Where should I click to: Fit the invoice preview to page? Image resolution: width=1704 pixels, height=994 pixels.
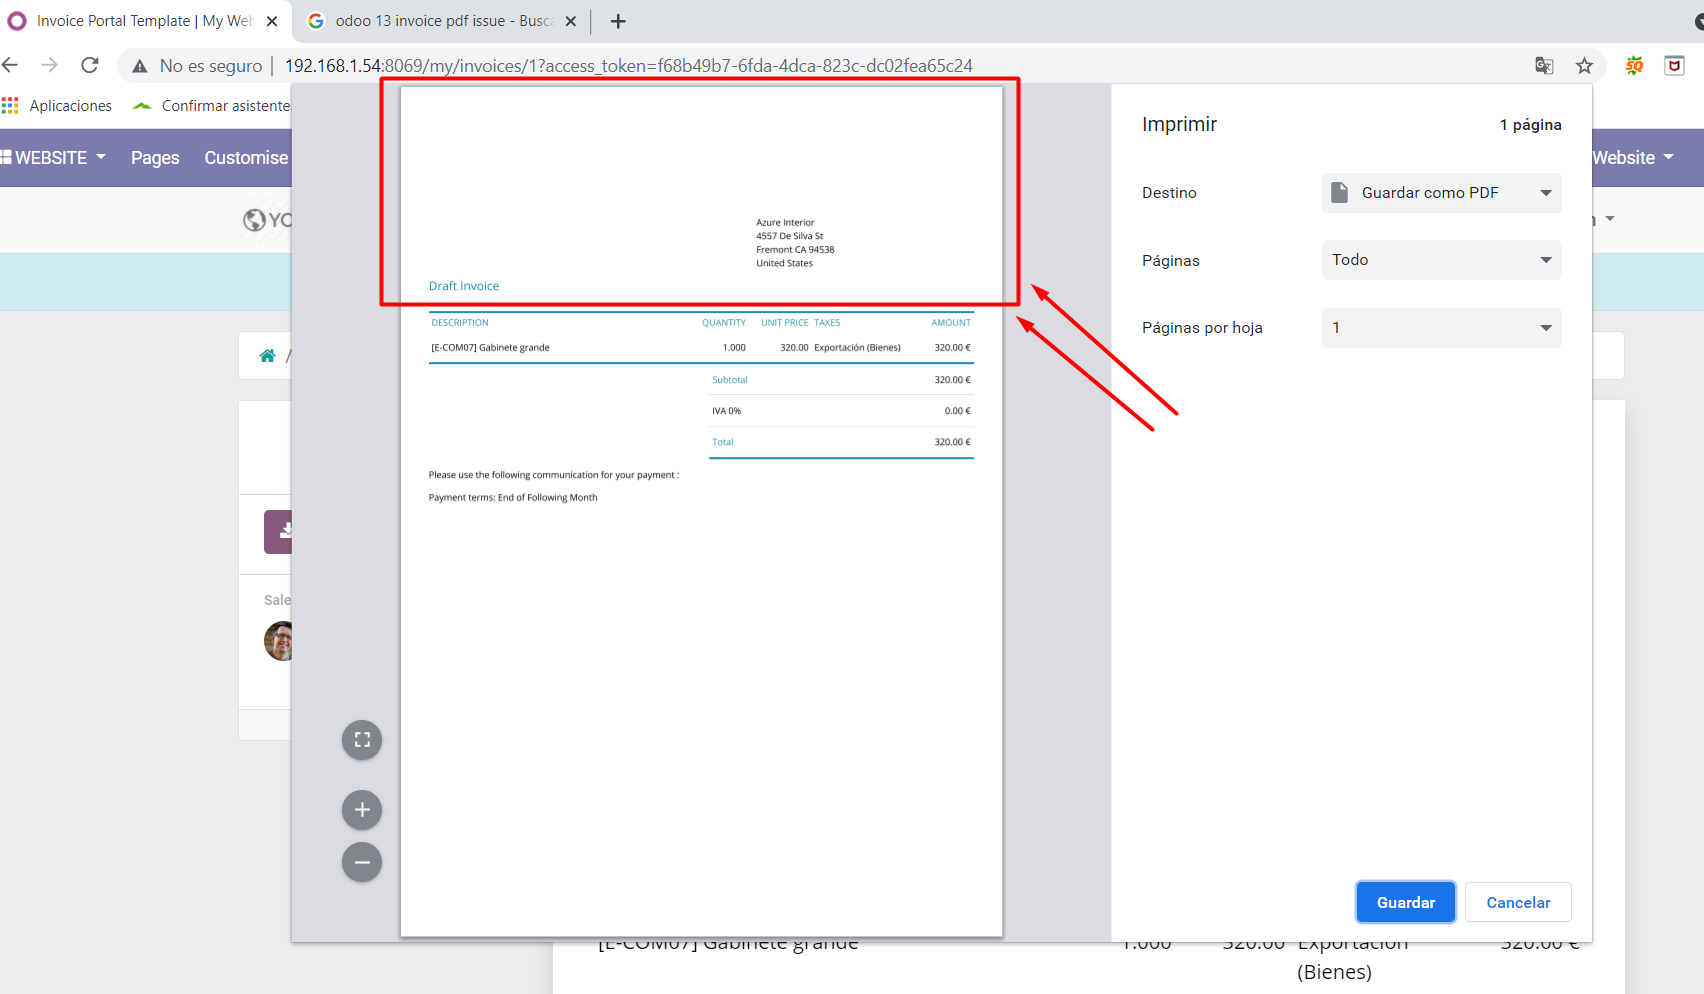[361, 740]
